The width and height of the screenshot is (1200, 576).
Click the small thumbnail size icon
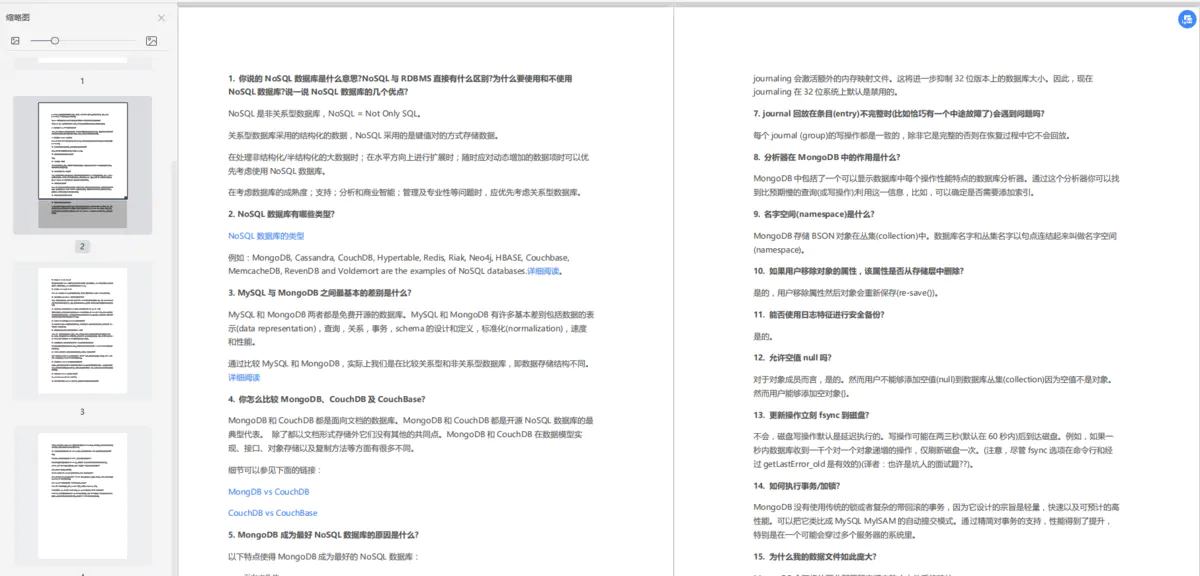click(x=15, y=41)
